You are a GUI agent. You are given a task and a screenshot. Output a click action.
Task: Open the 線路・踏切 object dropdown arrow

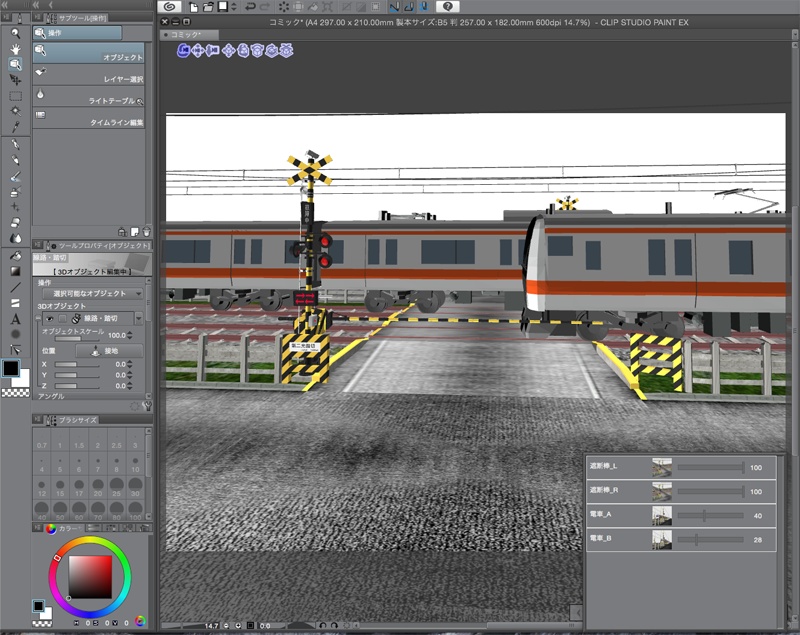pos(137,318)
